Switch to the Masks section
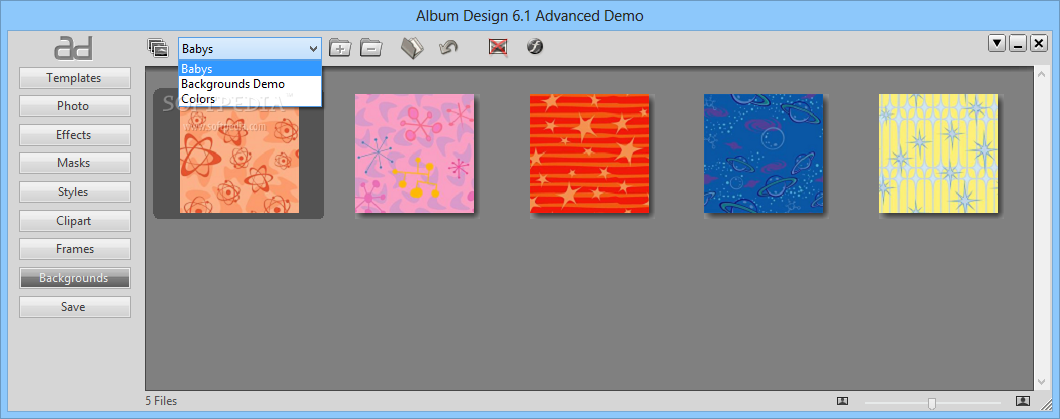The height and width of the screenshot is (419, 1060). click(74, 163)
